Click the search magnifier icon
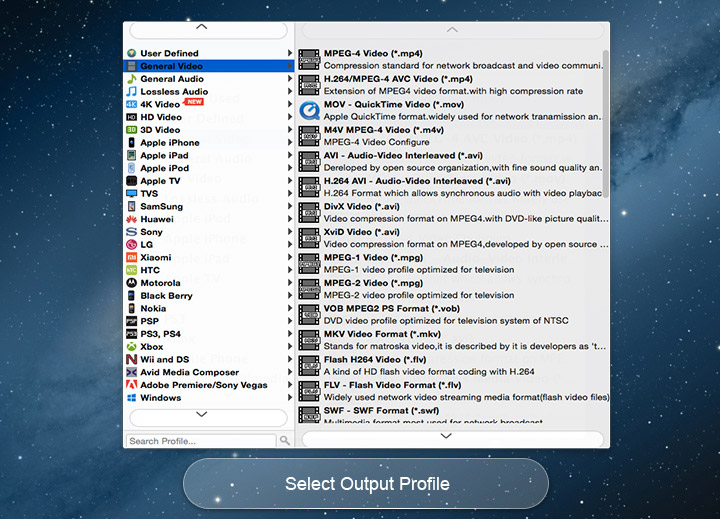The width and height of the screenshot is (720, 519). (x=285, y=440)
